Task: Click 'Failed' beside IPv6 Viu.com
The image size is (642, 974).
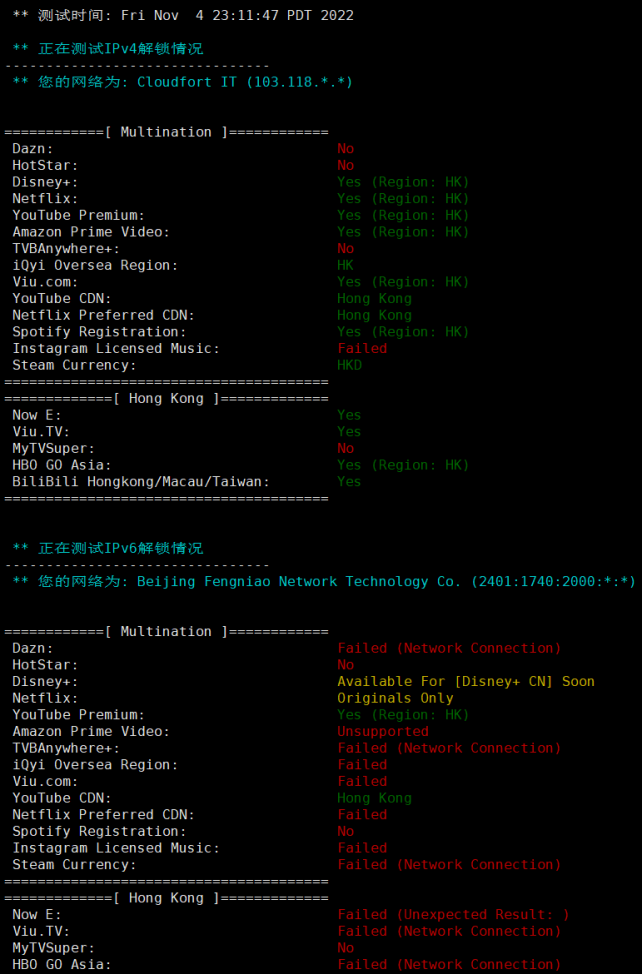Action: click(x=362, y=781)
